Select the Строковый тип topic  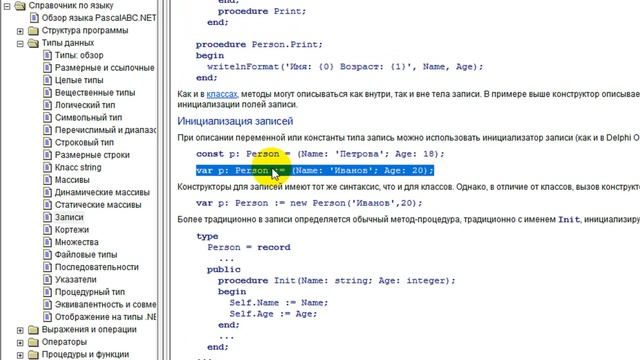[84, 142]
